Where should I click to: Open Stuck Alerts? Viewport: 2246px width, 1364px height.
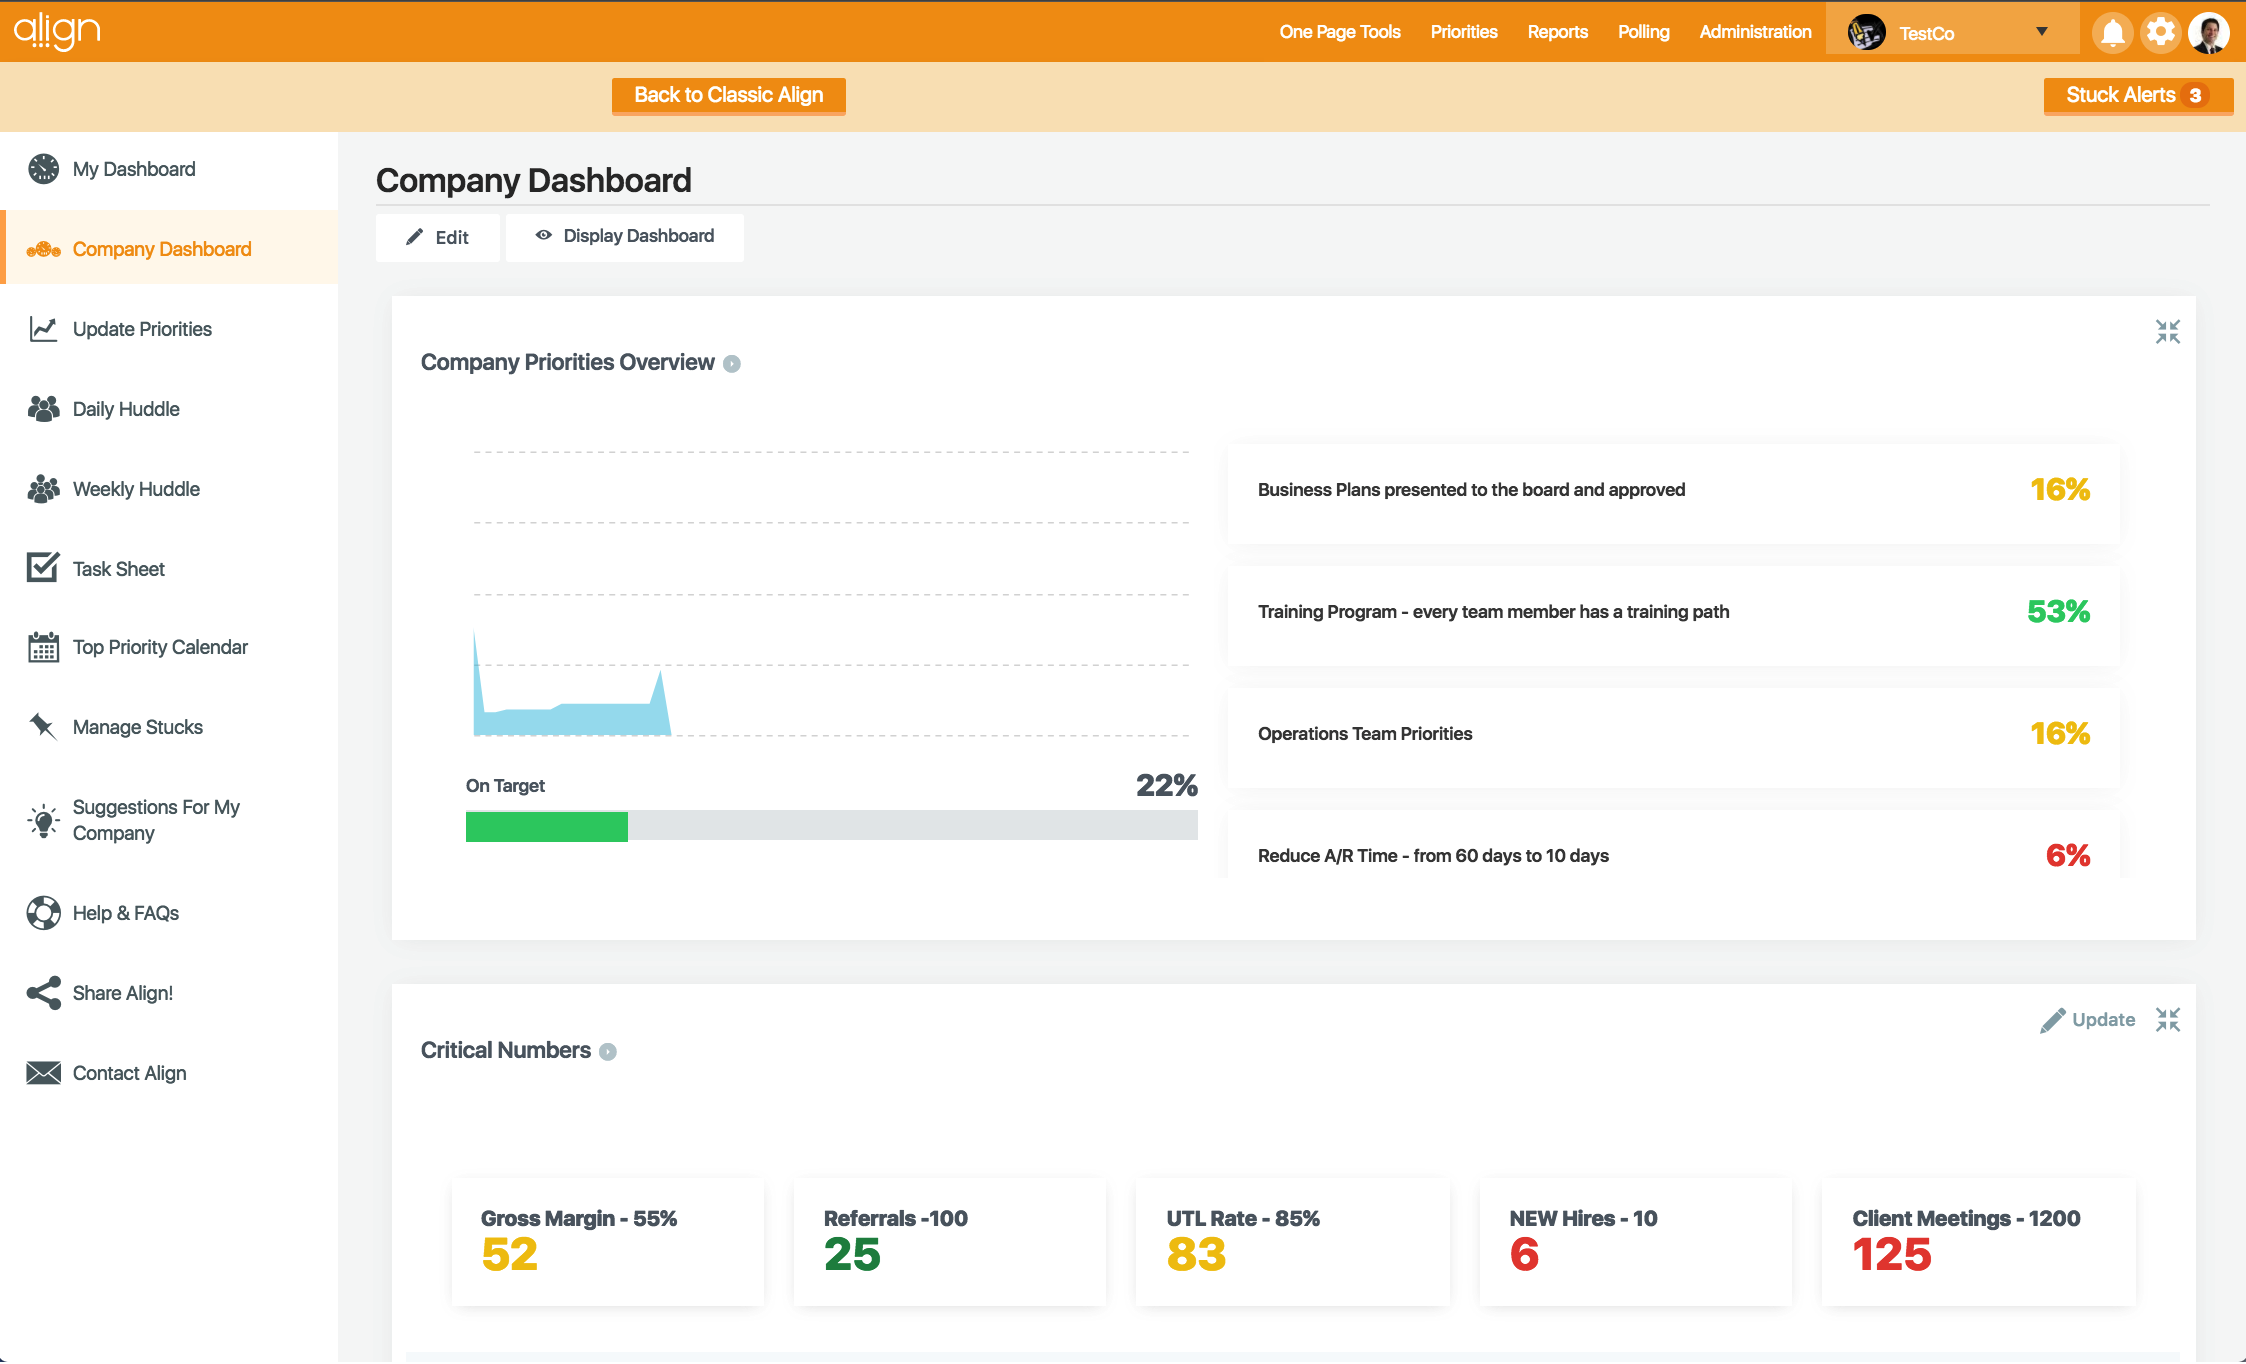pyautogui.click(x=2138, y=95)
